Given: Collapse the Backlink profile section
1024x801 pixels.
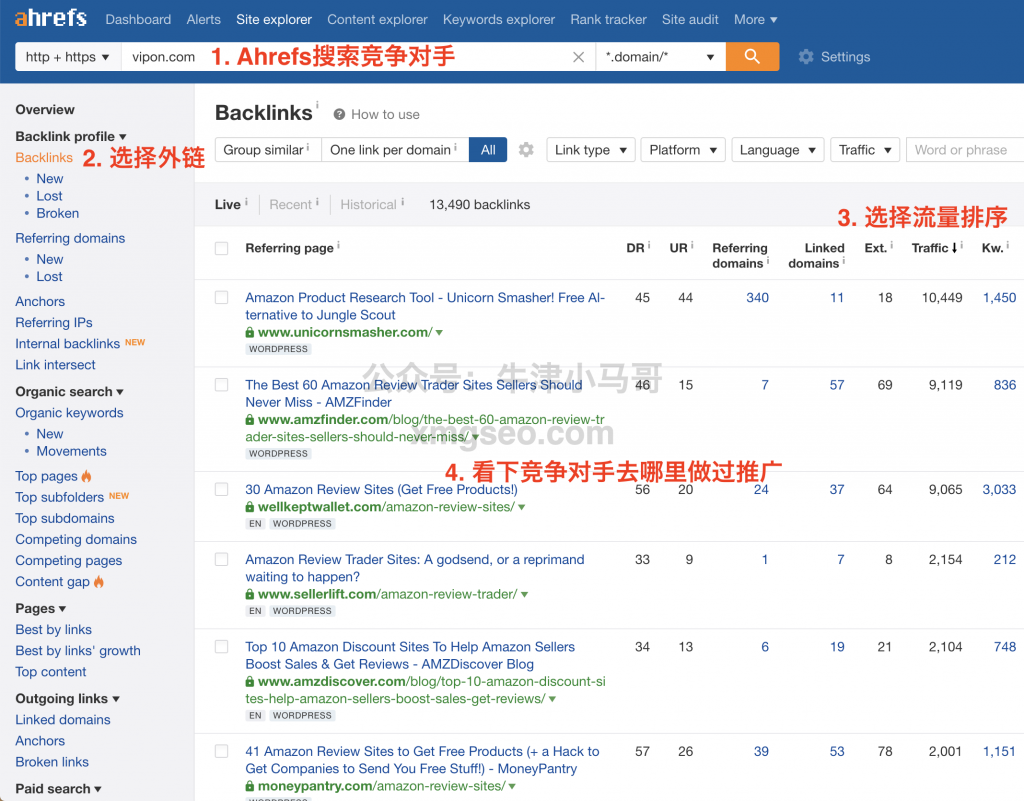Looking at the screenshot, I should 71,136.
